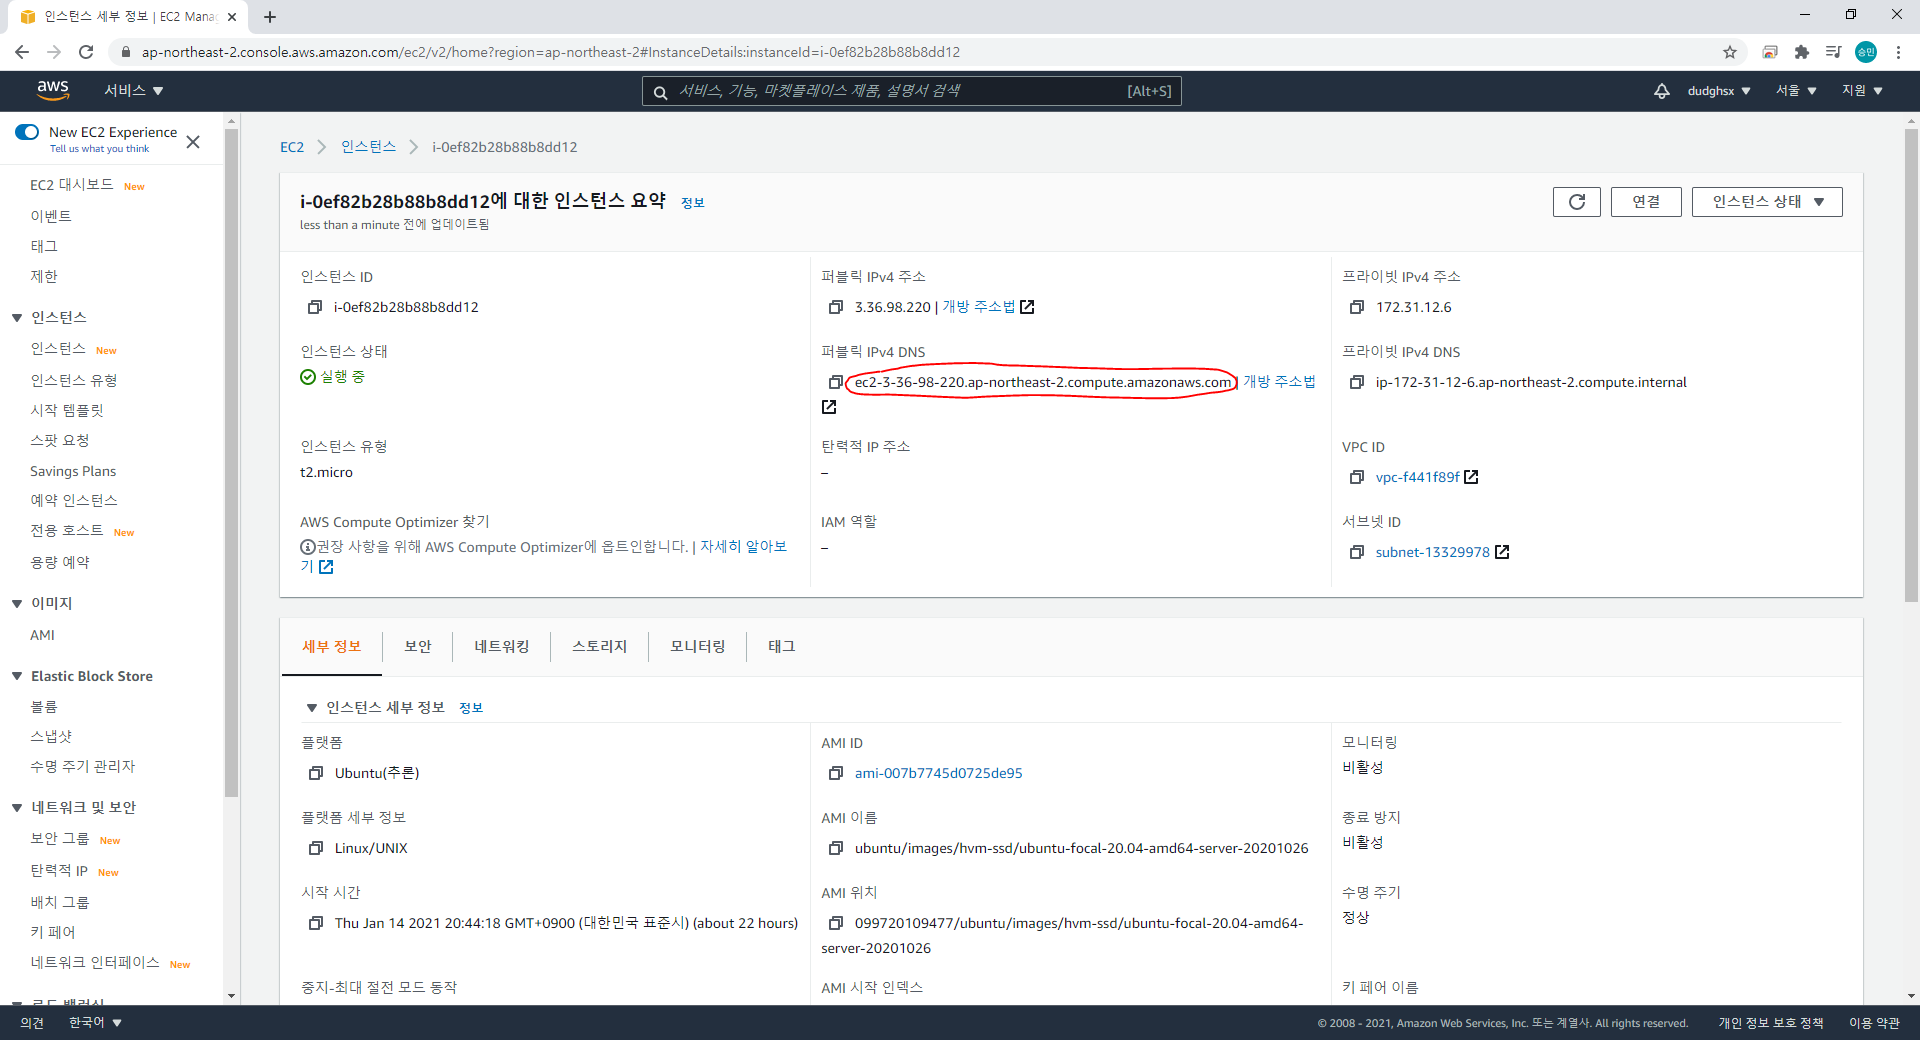Click the main page vertical scrollbar

point(1911,364)
